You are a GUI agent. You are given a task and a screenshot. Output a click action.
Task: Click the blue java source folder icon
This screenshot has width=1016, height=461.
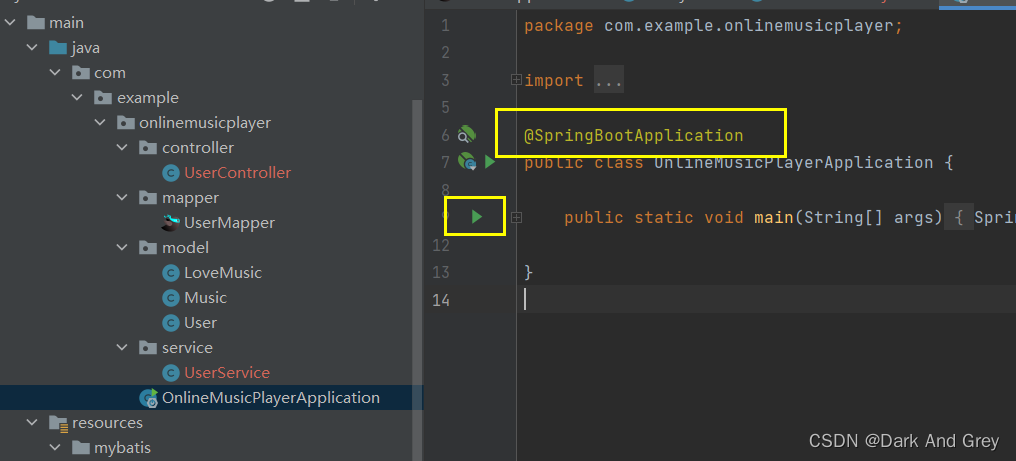(x=58, y=48)
